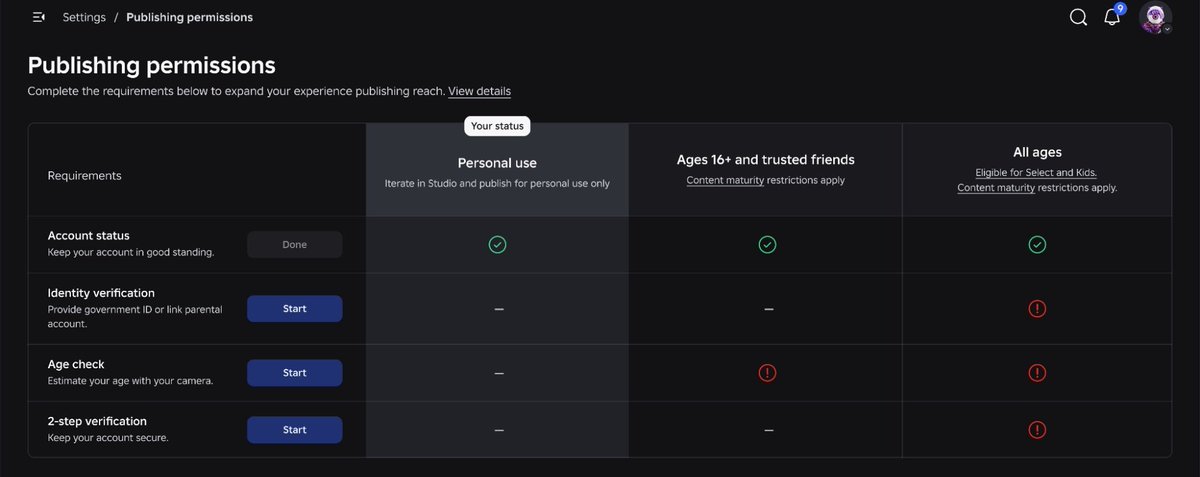Click red alert for Identity verification under All ages
The width and height of the screenshot is (1200, 477).
click(x=1037, y=309)
